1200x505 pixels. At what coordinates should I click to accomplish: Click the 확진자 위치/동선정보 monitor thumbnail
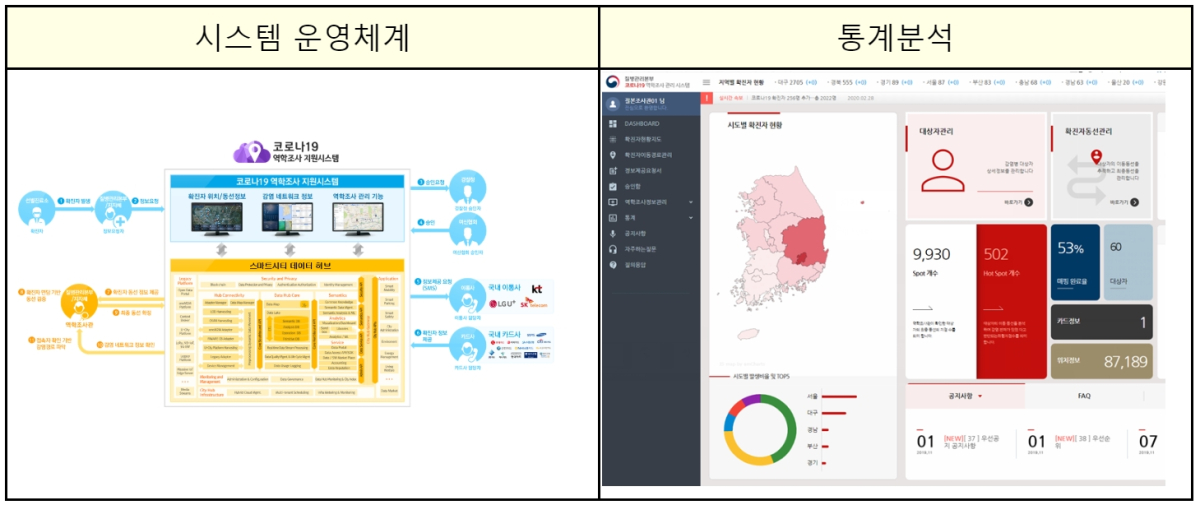click(219, 217)
